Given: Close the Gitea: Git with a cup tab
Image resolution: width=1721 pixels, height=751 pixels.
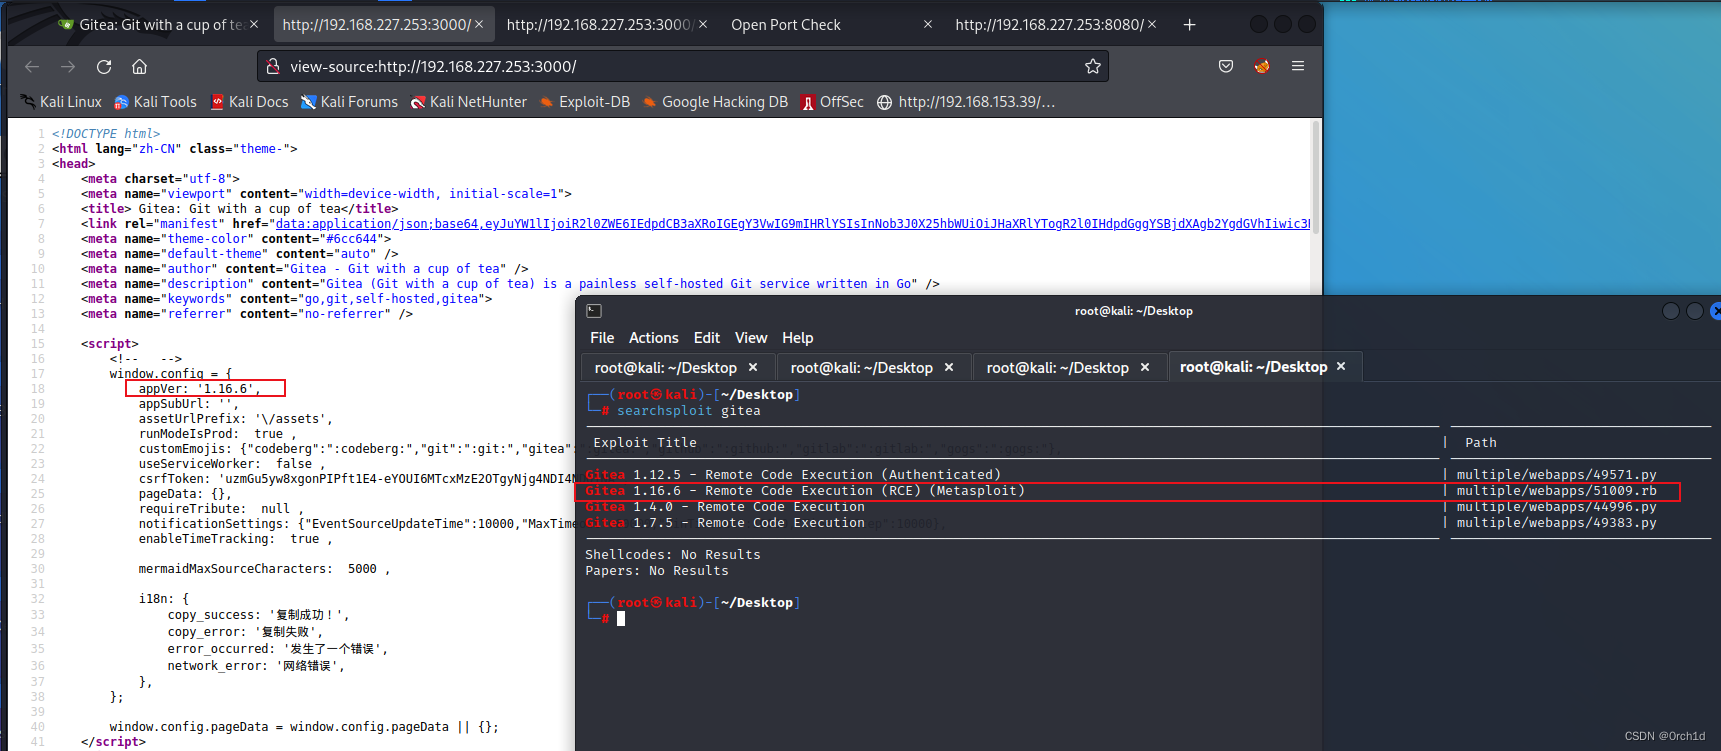Looking at the screenshot, I should [254, 24].
